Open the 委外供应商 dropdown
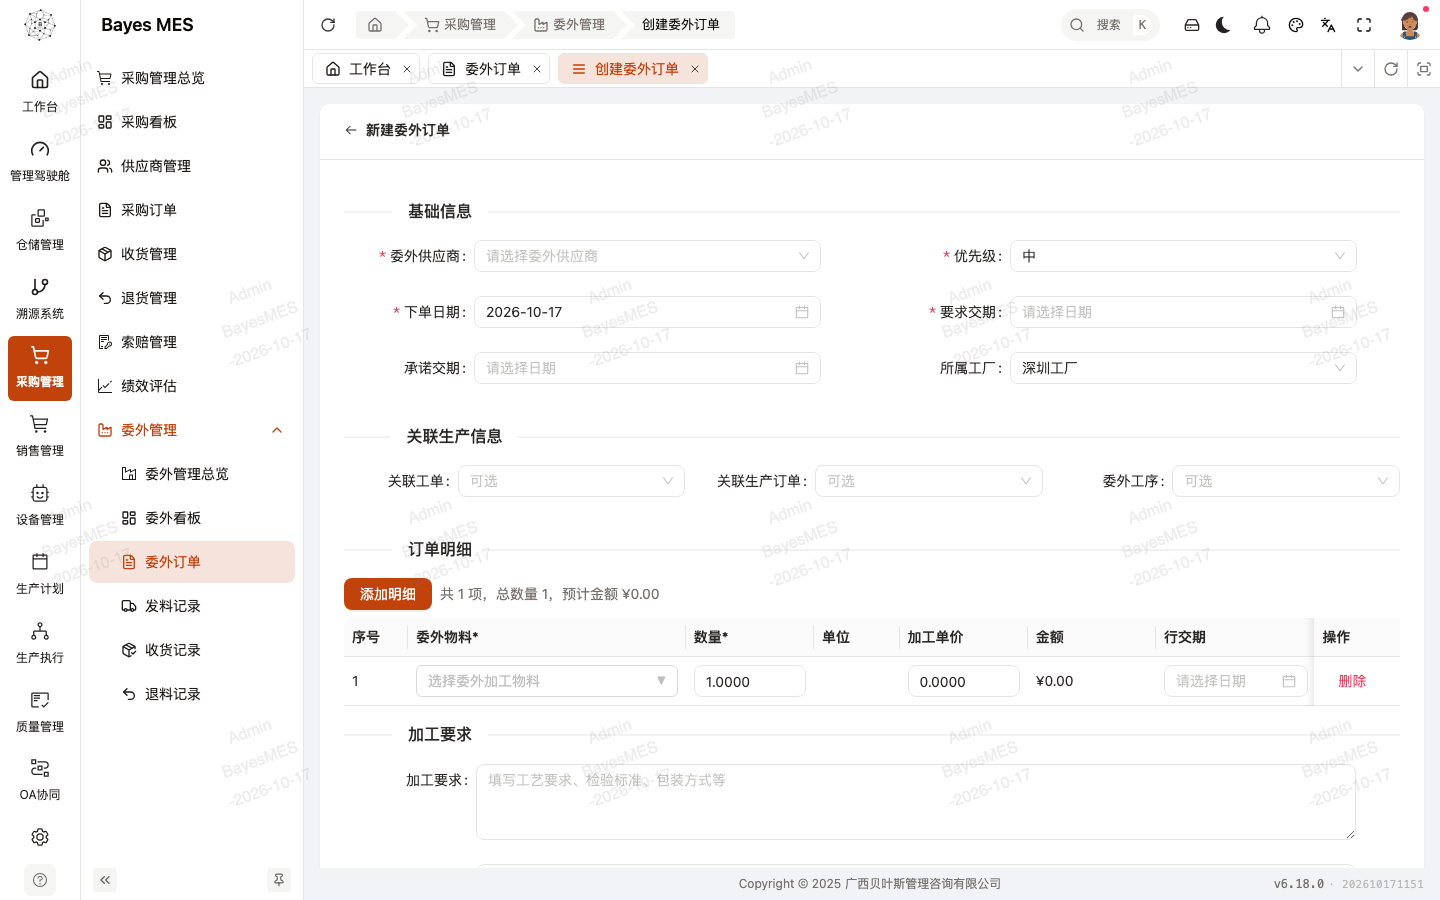Screen dimensions: 1440x900 pyautogui.click(x=647, y=256)
